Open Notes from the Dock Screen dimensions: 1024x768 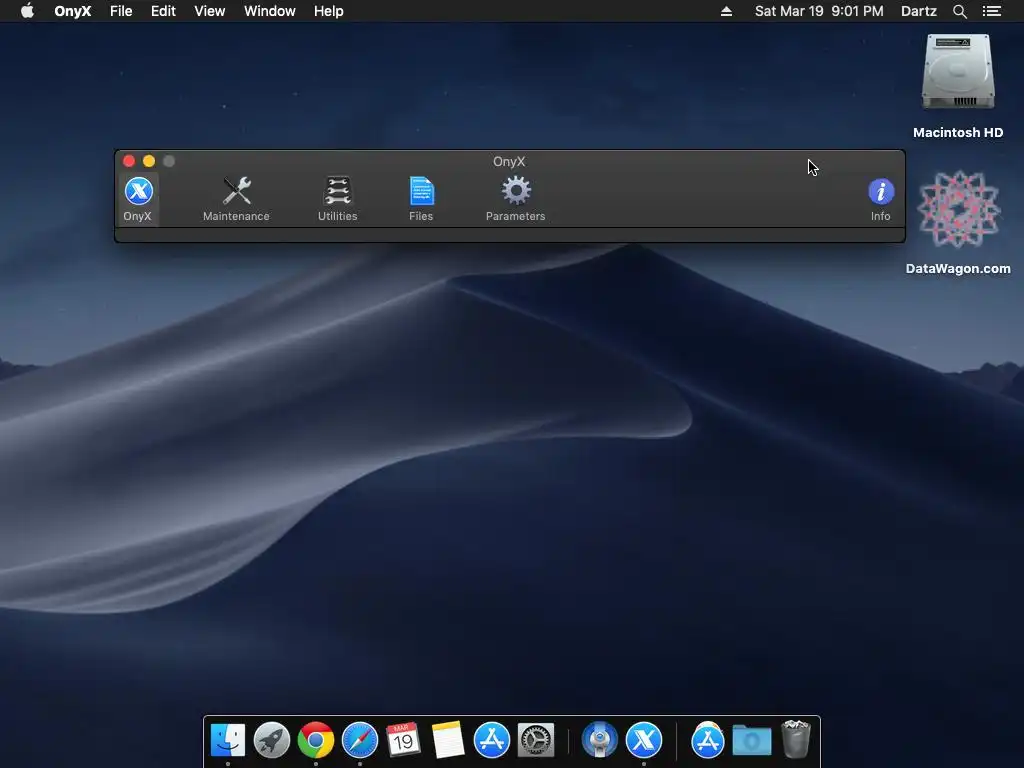(x=448, y=740)
